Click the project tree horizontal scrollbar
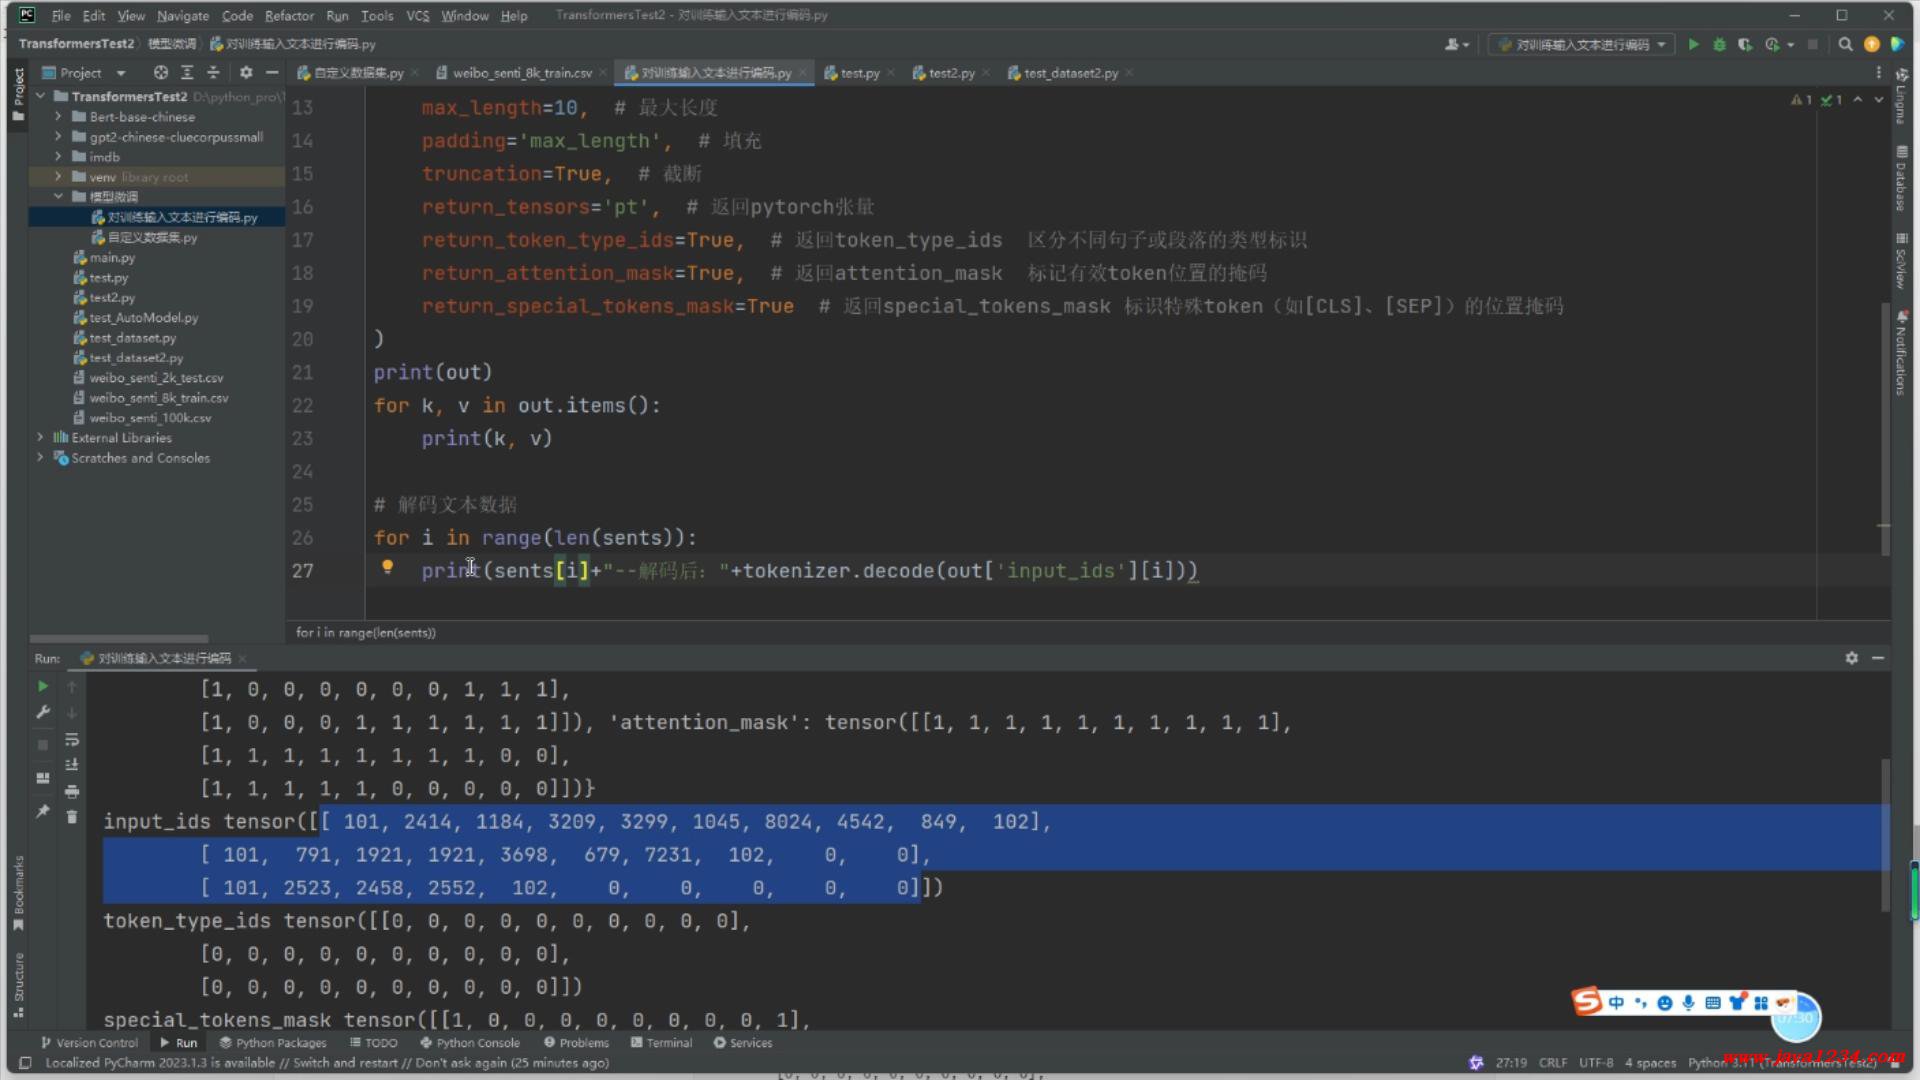 pos(119,638)
